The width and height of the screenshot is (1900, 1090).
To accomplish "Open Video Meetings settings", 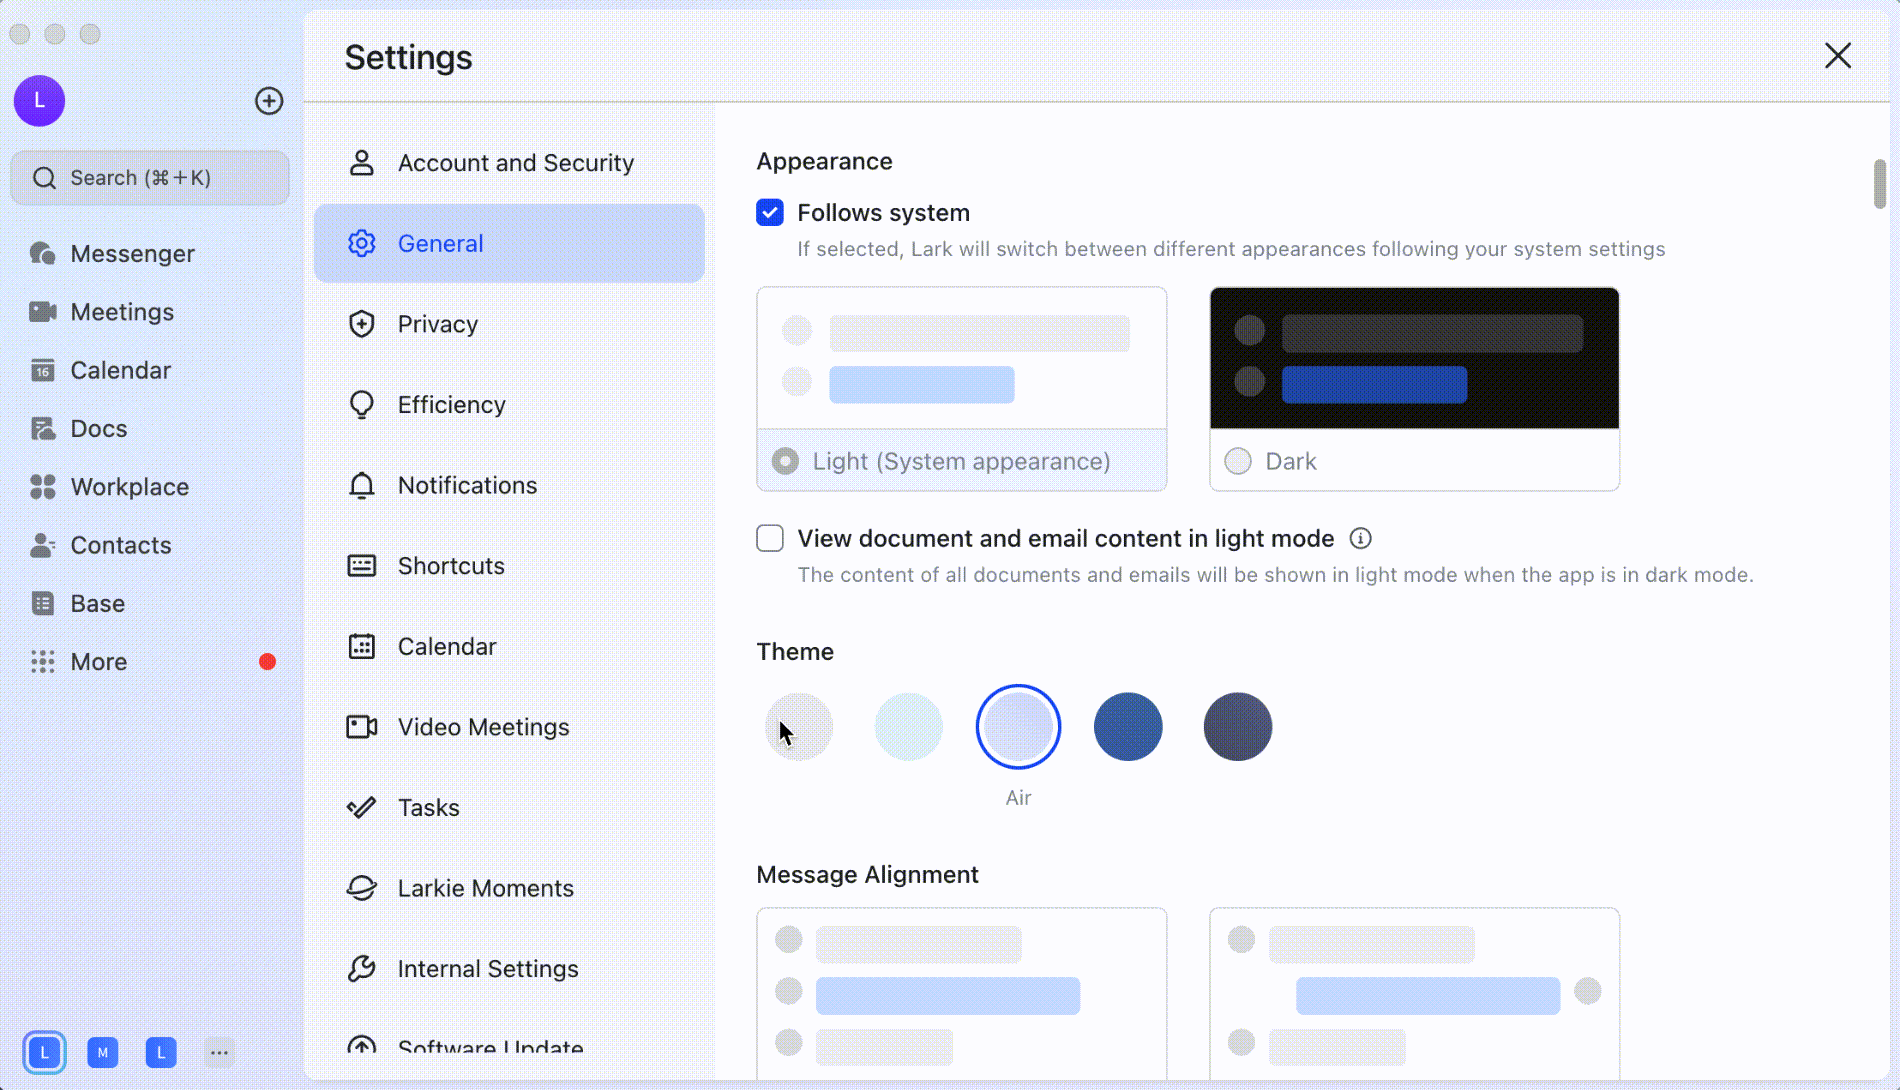I will pyautogui.click(x=483, y=727).
